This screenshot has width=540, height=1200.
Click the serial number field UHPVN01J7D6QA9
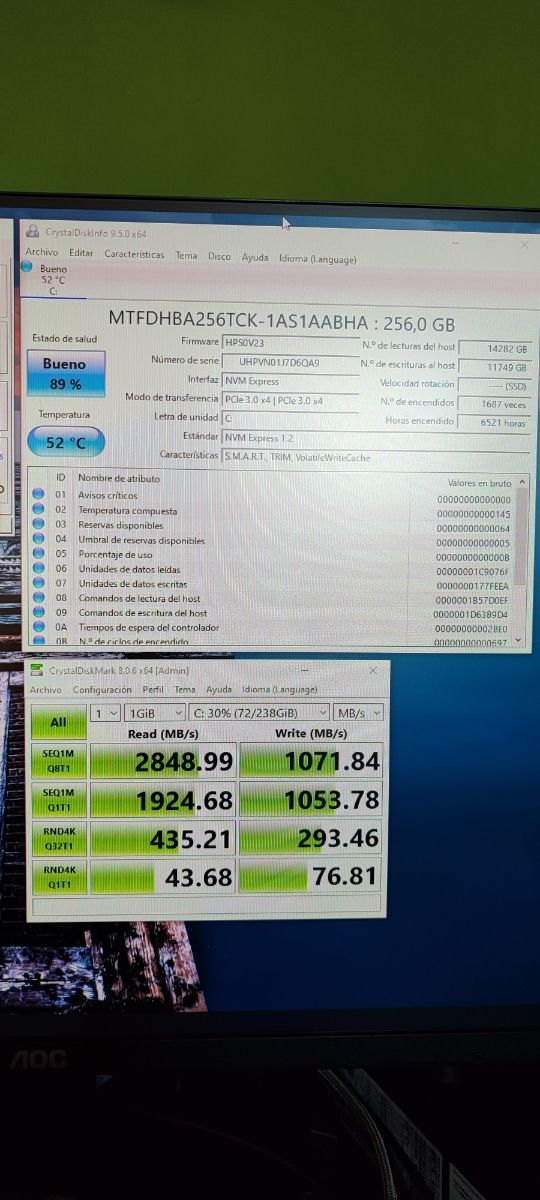(290, 361)
